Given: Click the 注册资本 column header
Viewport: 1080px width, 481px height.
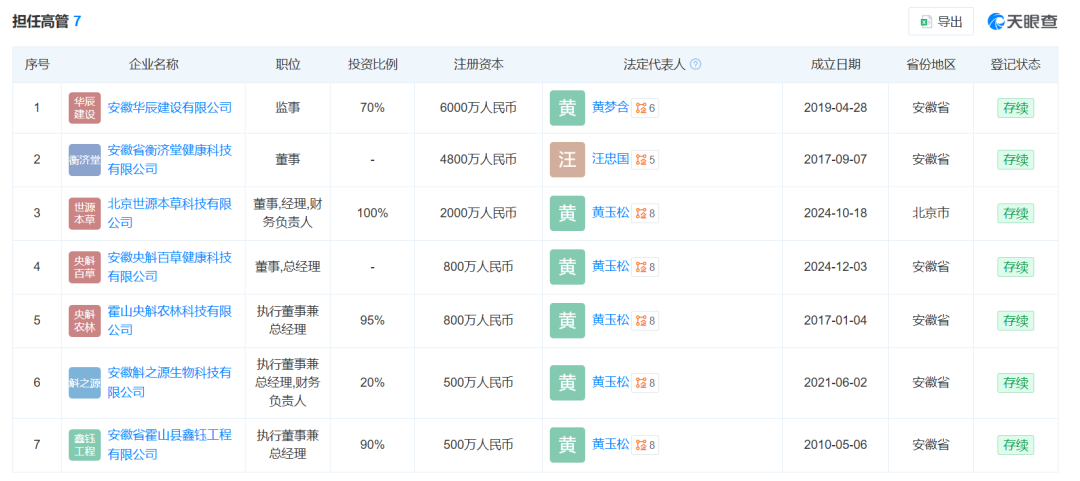Looking at the screenshot, I should (x=478, y=64).
